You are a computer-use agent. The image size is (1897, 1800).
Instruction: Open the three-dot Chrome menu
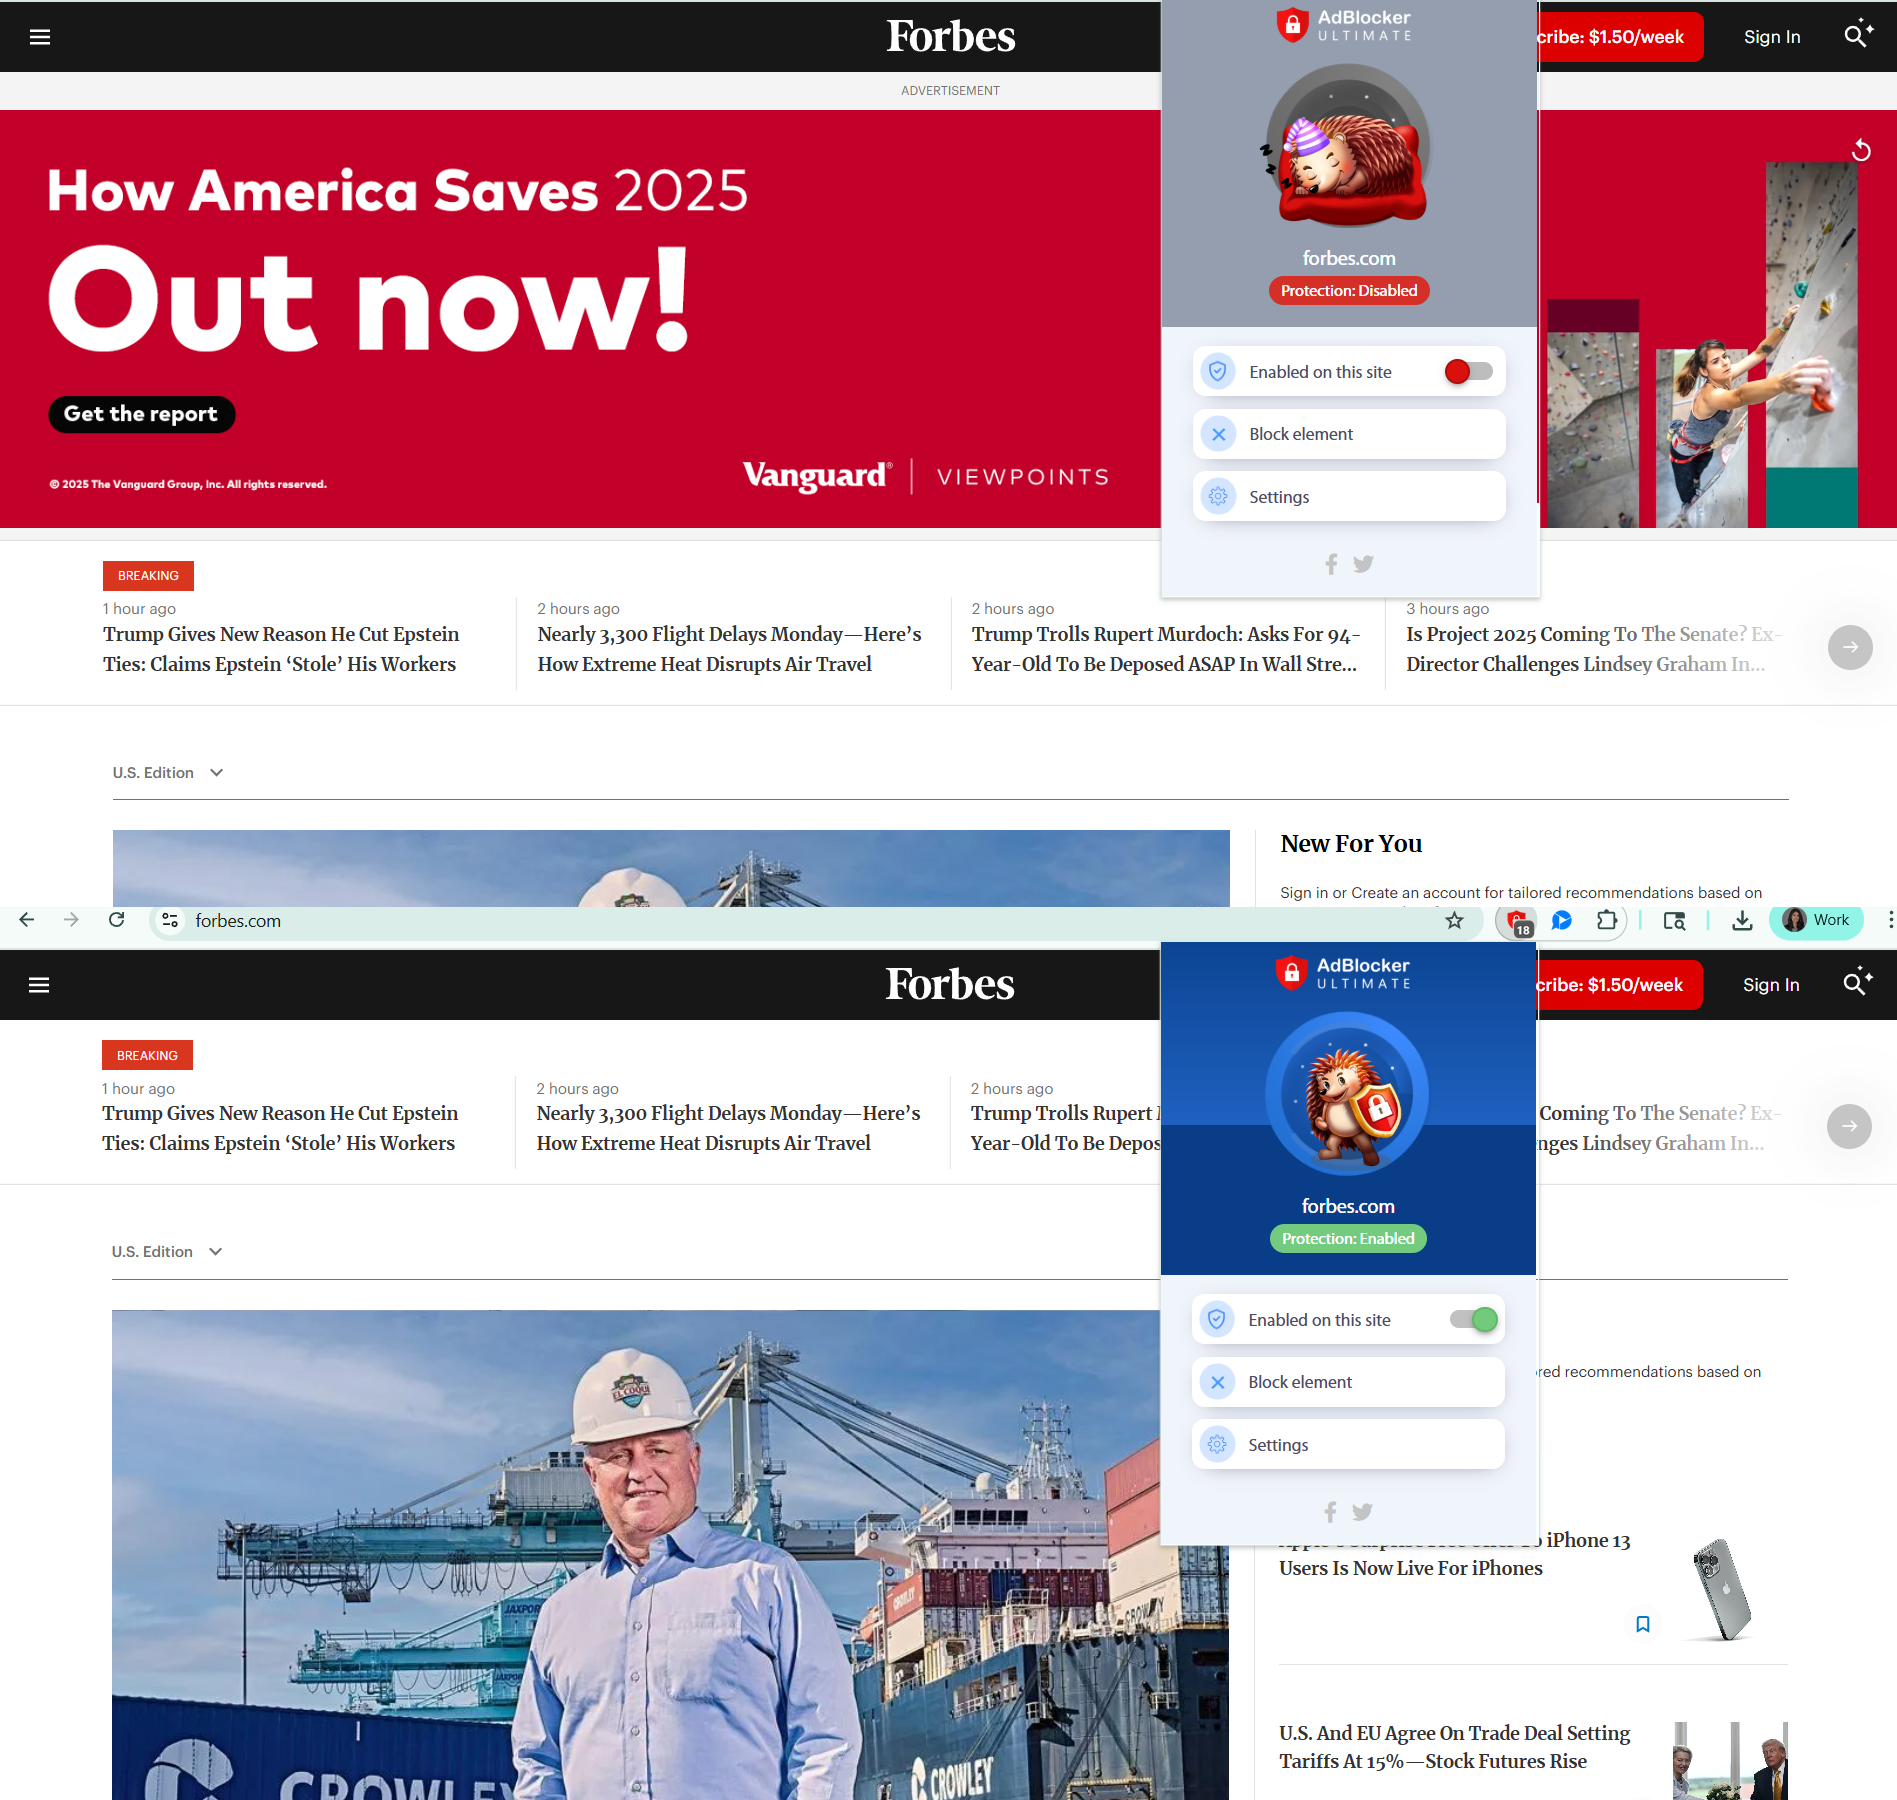(x=1889, y=920)
